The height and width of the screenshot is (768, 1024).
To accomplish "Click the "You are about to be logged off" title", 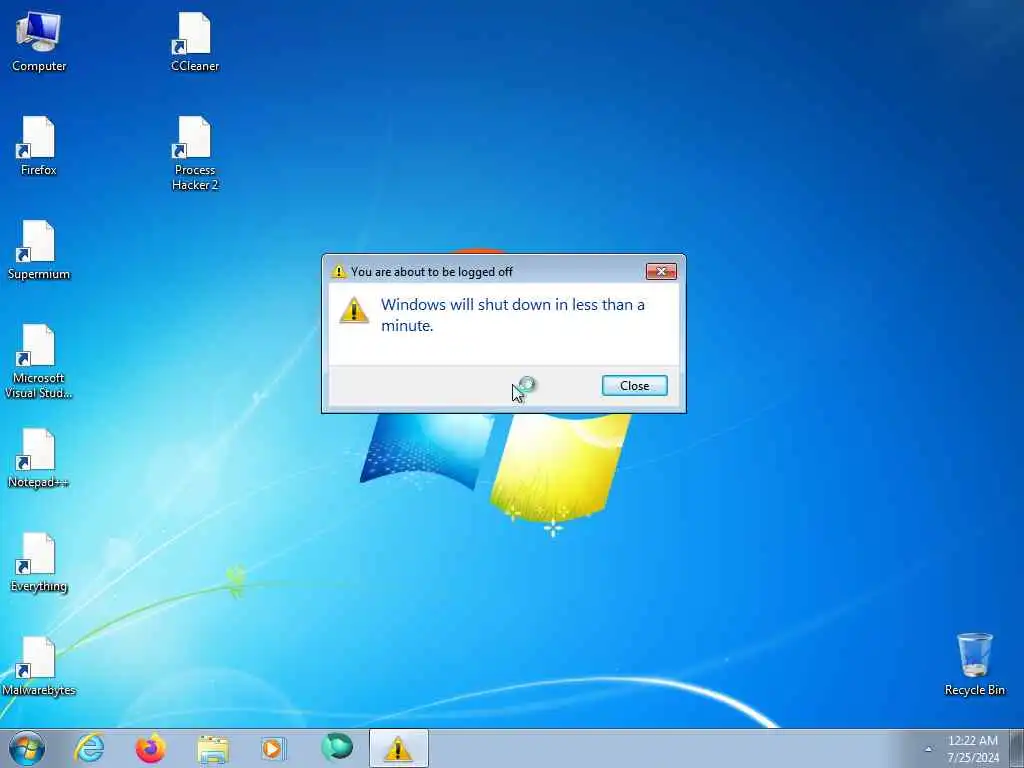I will pos(432,272).
